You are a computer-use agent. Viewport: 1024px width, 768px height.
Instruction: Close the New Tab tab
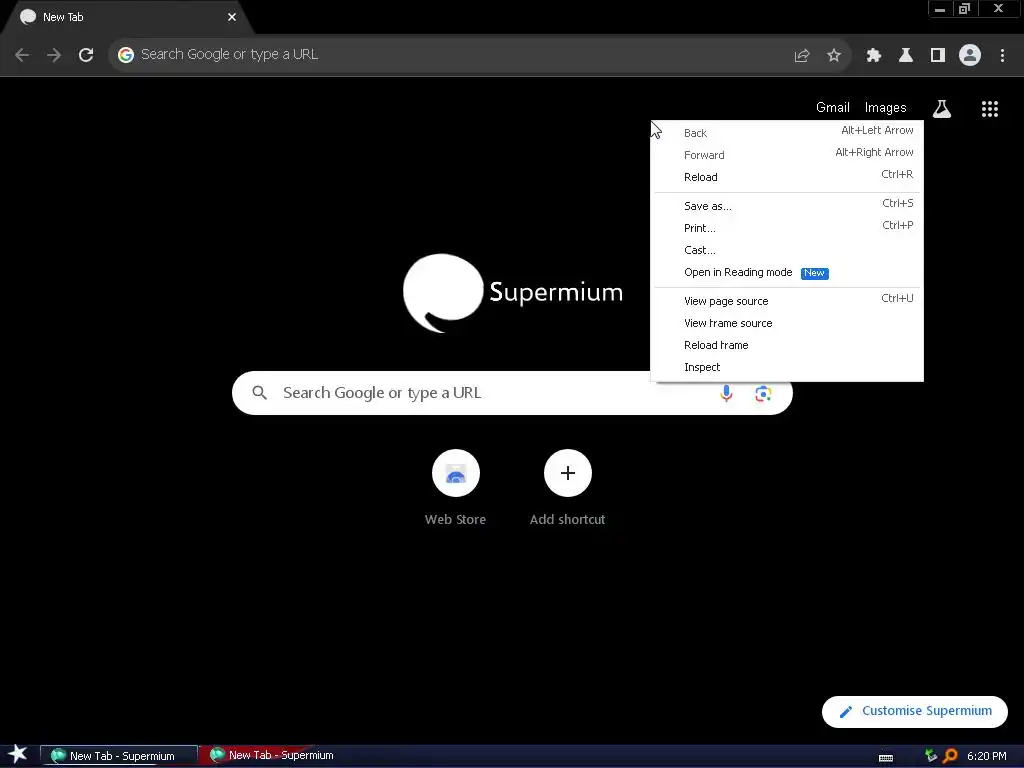(232, 17)
